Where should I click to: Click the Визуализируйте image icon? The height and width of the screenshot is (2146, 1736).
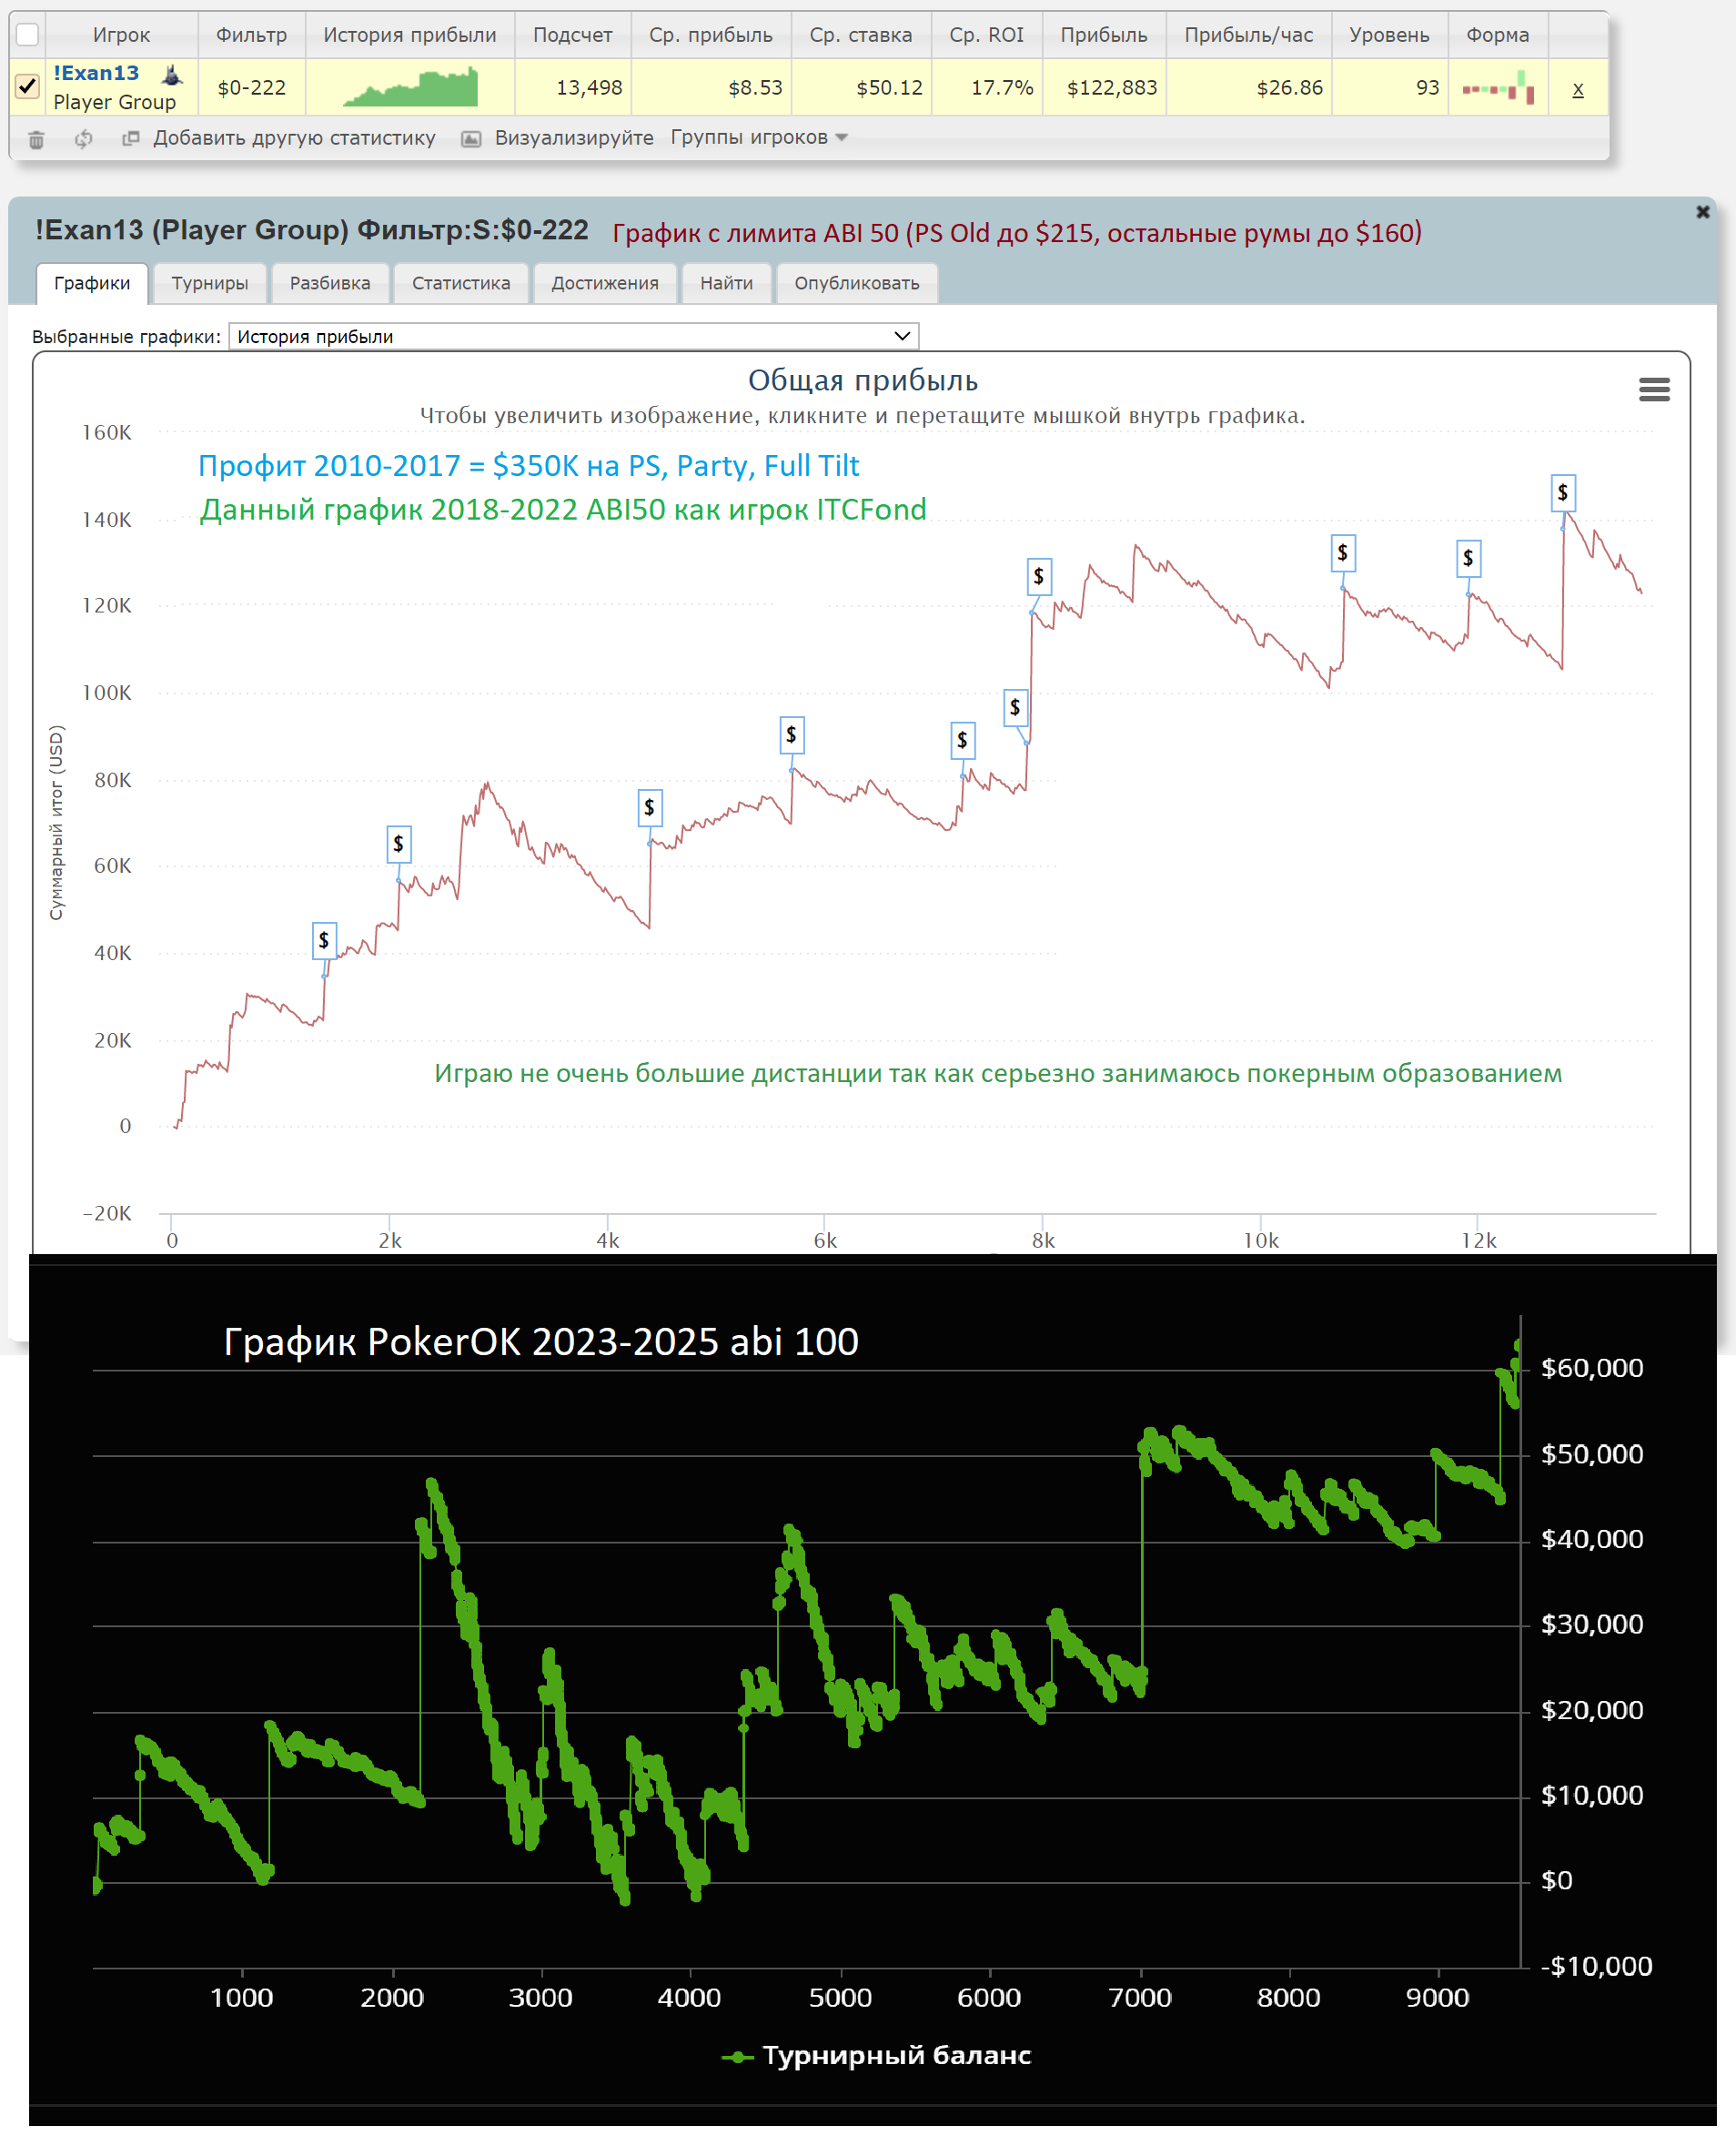[471, 139]
